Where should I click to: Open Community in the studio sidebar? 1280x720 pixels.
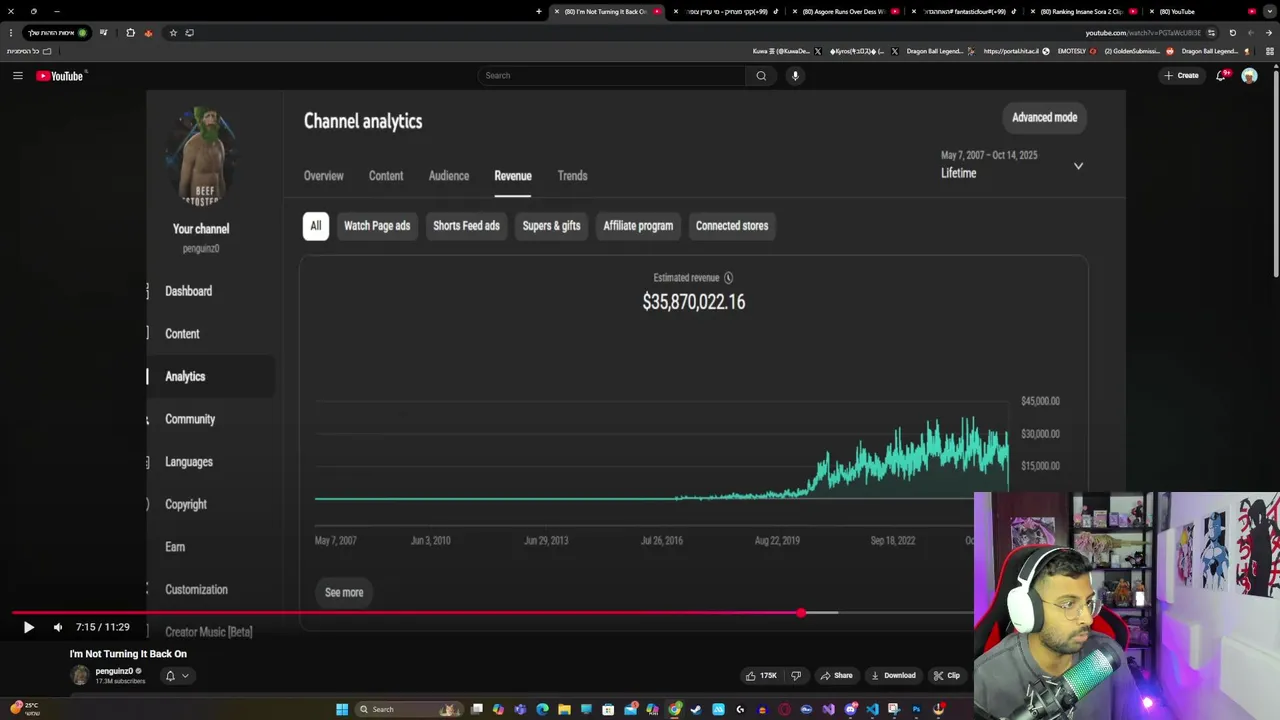[x=190, y=419]
